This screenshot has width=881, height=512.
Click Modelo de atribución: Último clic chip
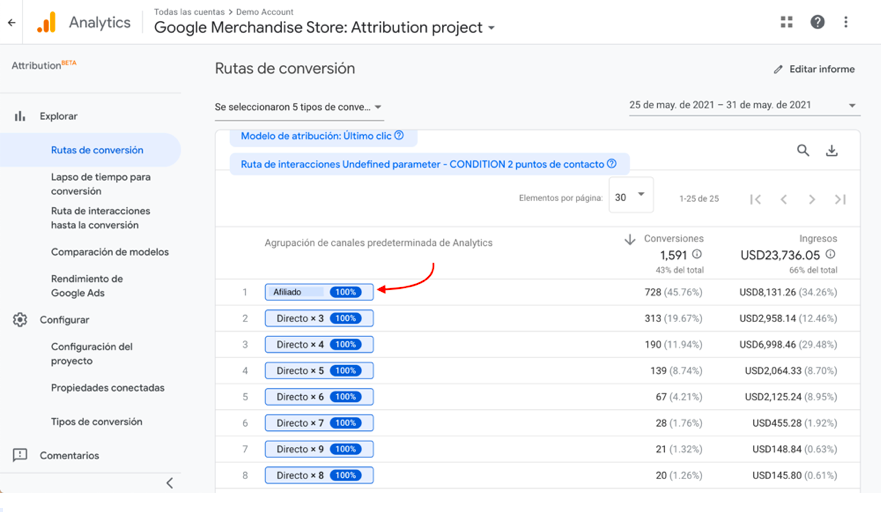[x=323, y=136]
